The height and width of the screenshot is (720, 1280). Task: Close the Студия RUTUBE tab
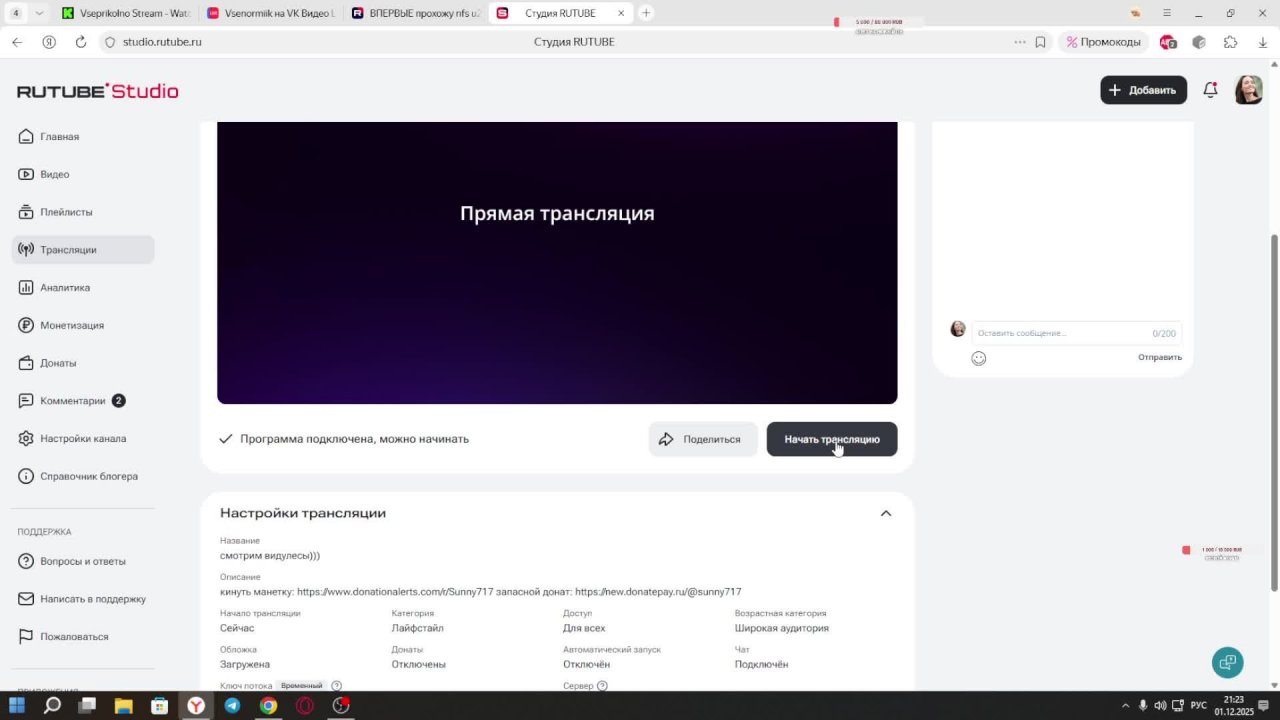click(621, 13)
